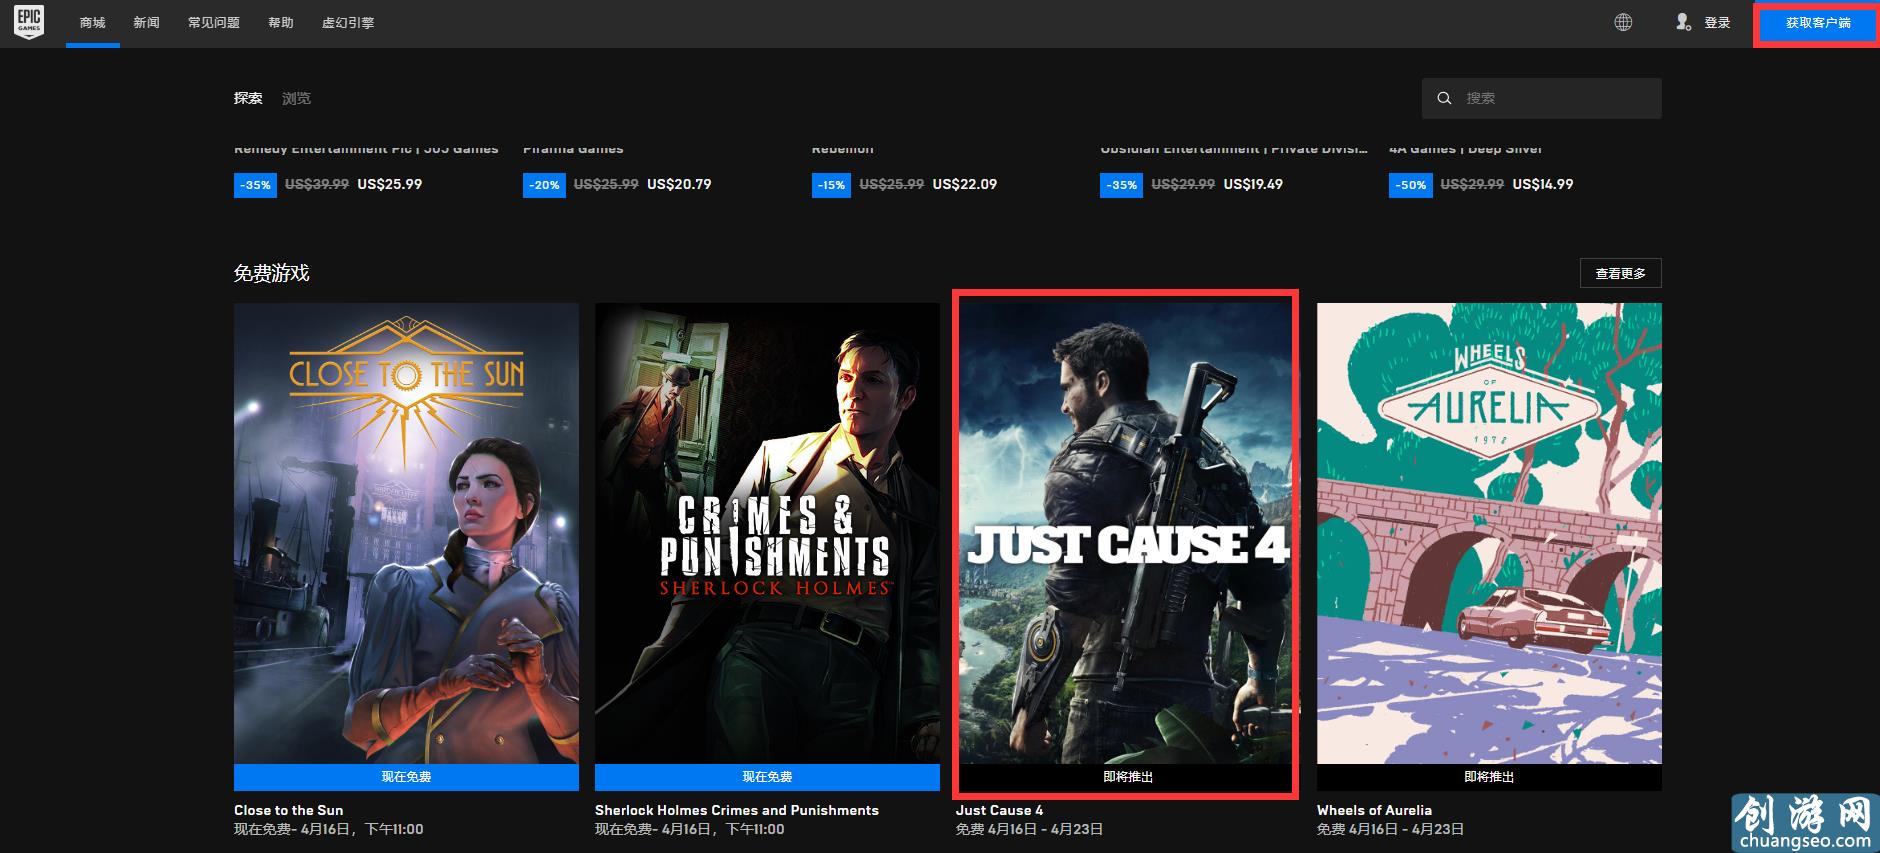Click the 登录 login link
This screenshot has width=1880, height=853.
(1717, 22)
